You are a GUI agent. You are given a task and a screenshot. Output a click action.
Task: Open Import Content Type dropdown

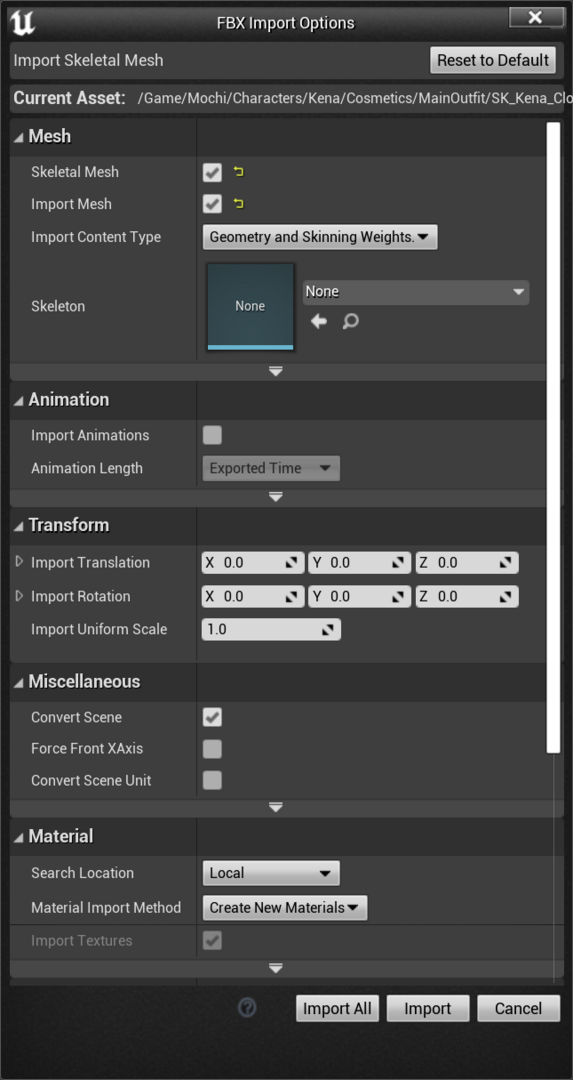pos(320,237)
